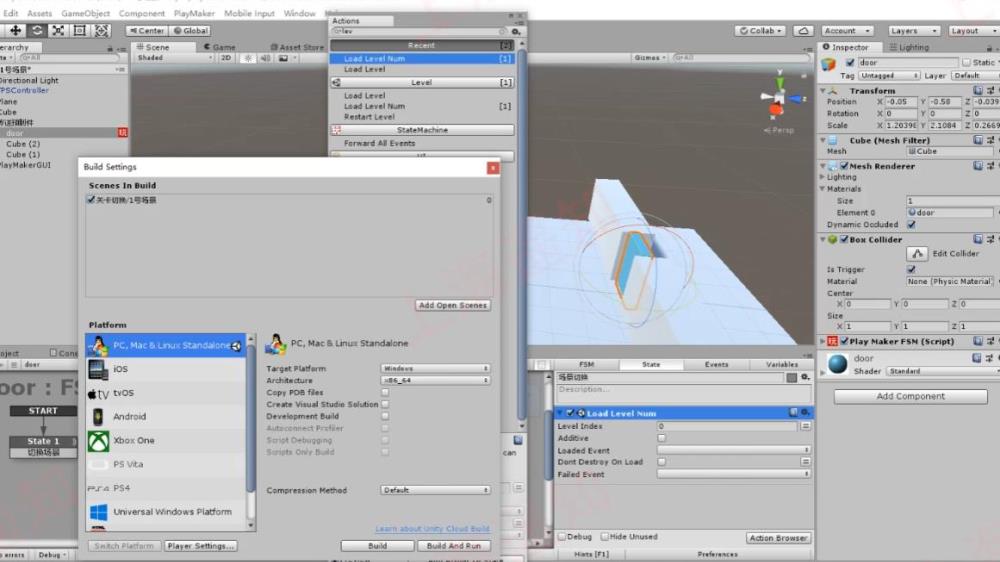Toggle Hide Unused checkbox
The width and height of the screenshot is (1000, 562).
605,536
